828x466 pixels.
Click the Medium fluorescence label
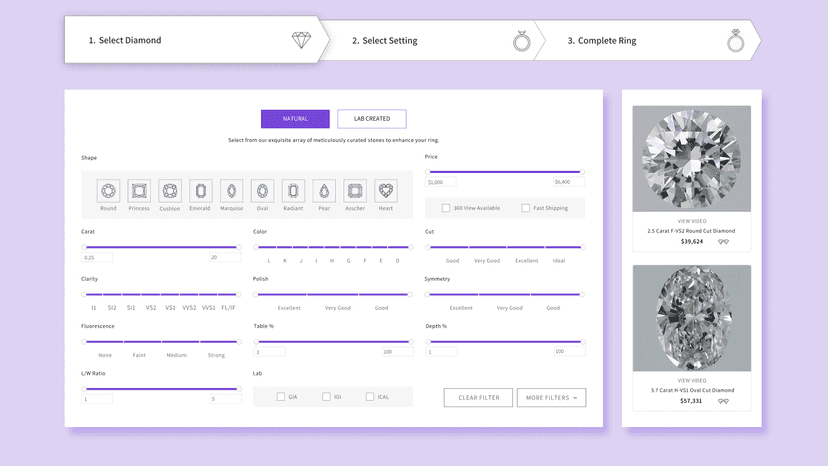[x=176, y=356]
